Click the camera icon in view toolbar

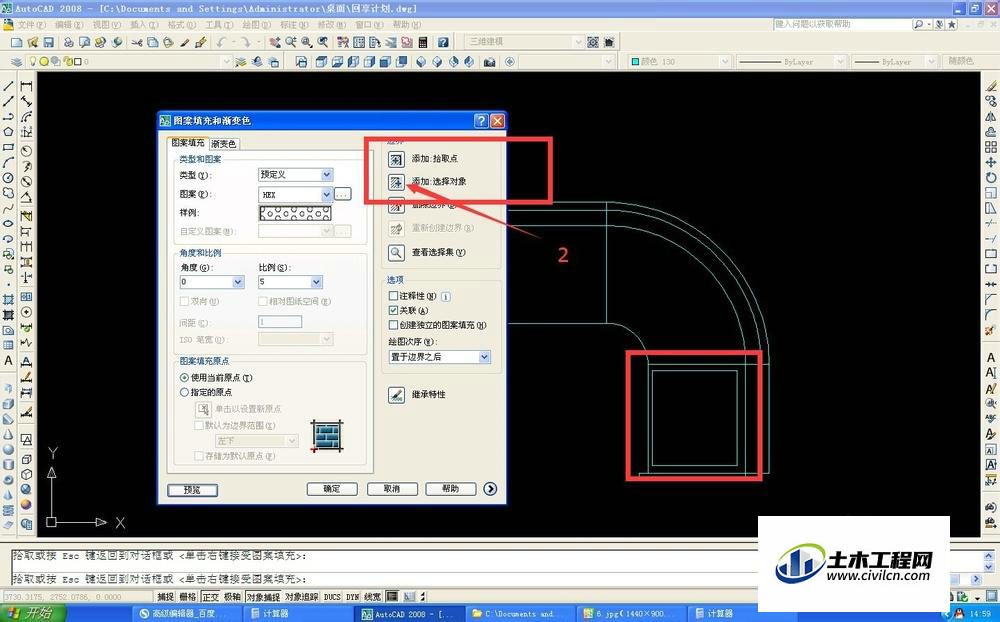pos(490,62)
